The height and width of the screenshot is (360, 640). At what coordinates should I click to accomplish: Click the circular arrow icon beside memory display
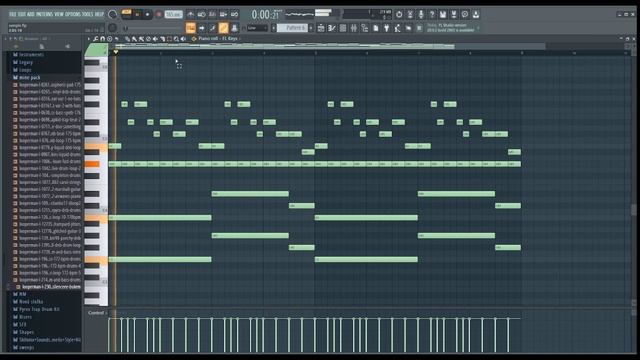(399, 15)
